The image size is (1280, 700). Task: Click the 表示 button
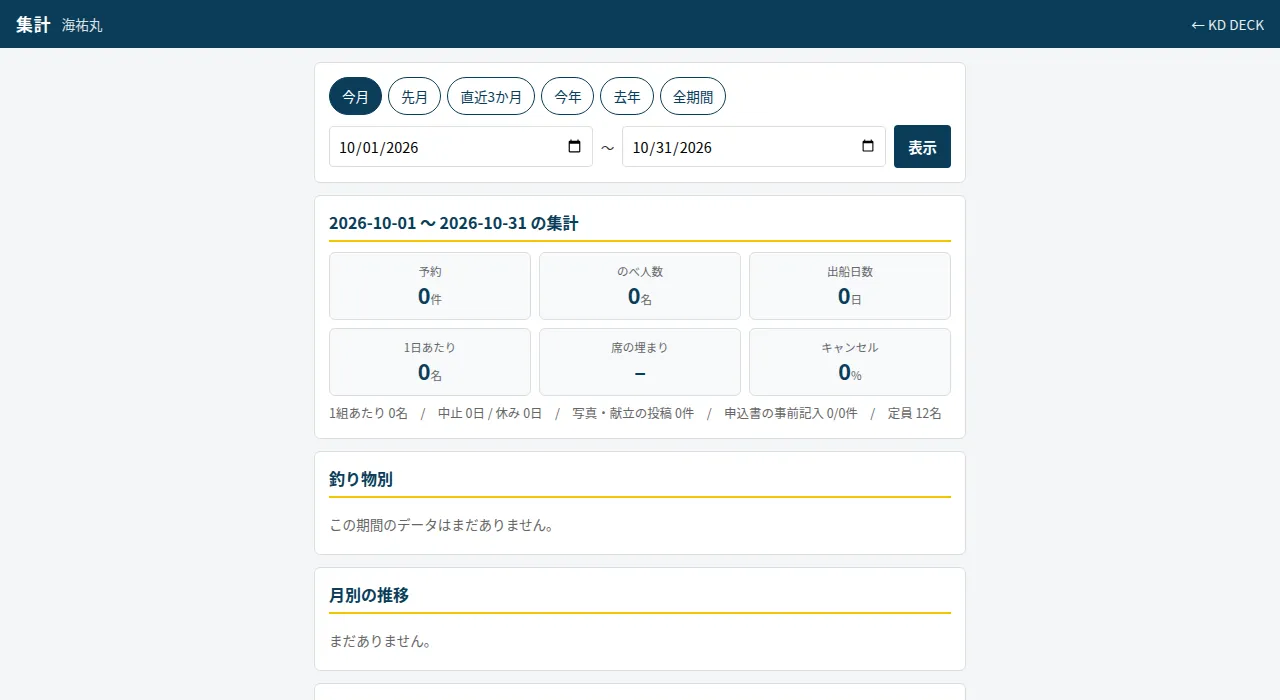tap(922, 147)
